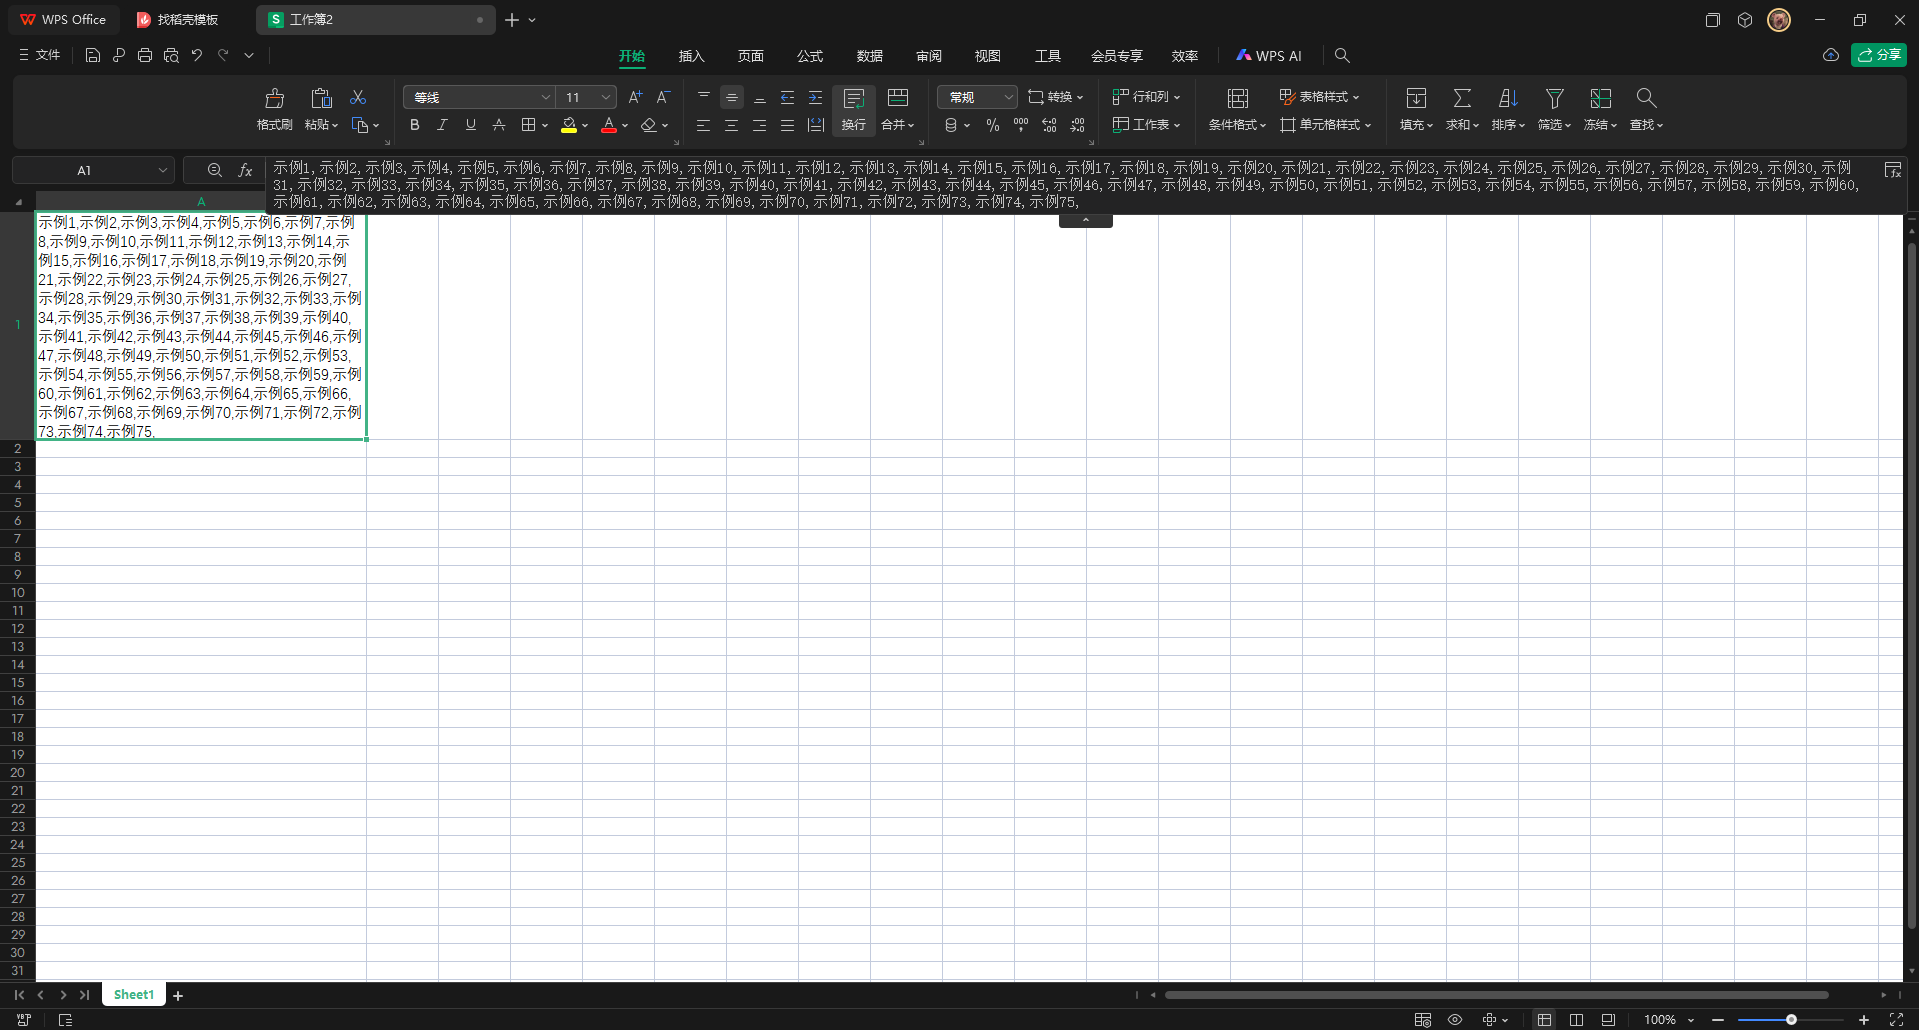Click the Filter (筛选) funnel icon
This screenshot has height=1030, width=1919.
click(x=1554, y=98)
